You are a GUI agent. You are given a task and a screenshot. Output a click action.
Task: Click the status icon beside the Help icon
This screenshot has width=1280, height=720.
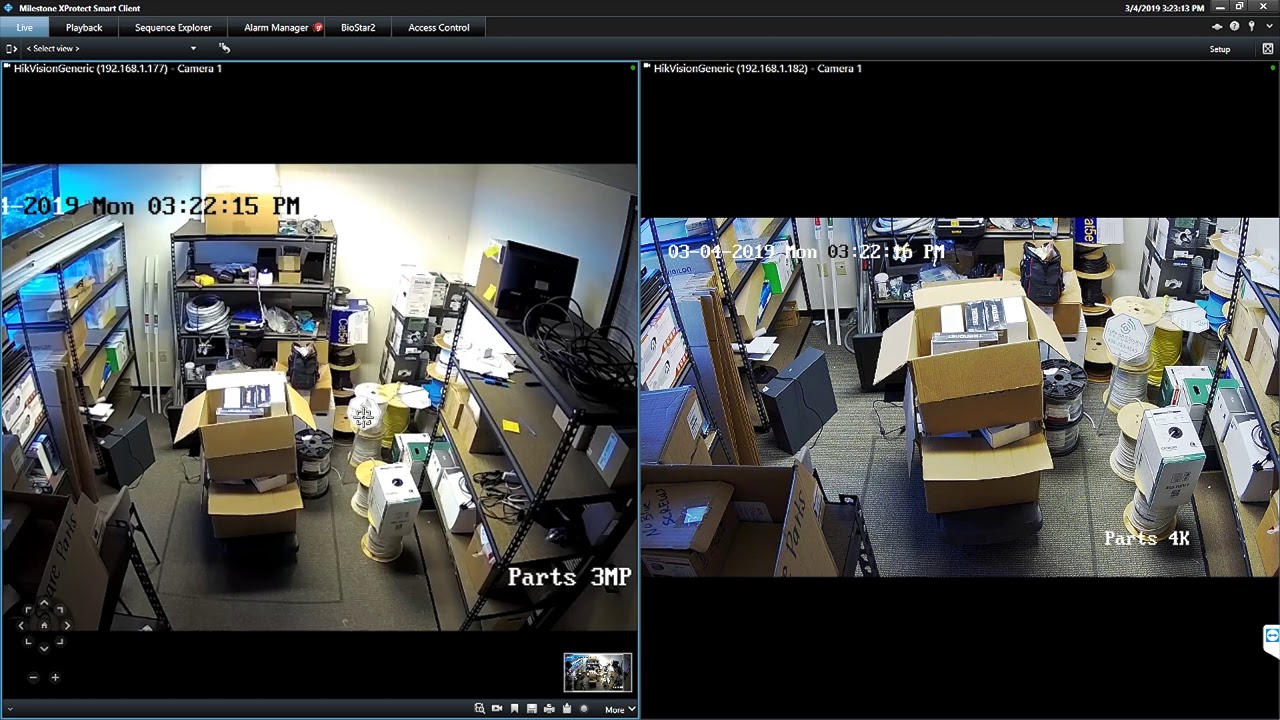tap(1217, 27)
